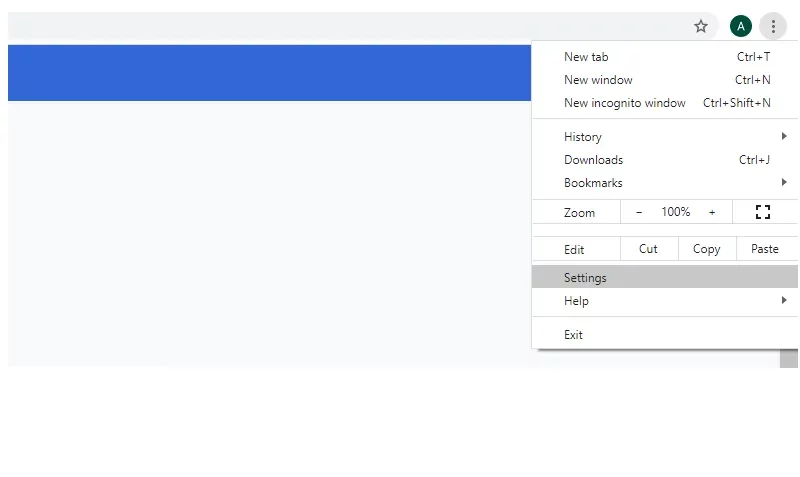Click the address bar field
The image size is (800, 477).
[347, 26]
